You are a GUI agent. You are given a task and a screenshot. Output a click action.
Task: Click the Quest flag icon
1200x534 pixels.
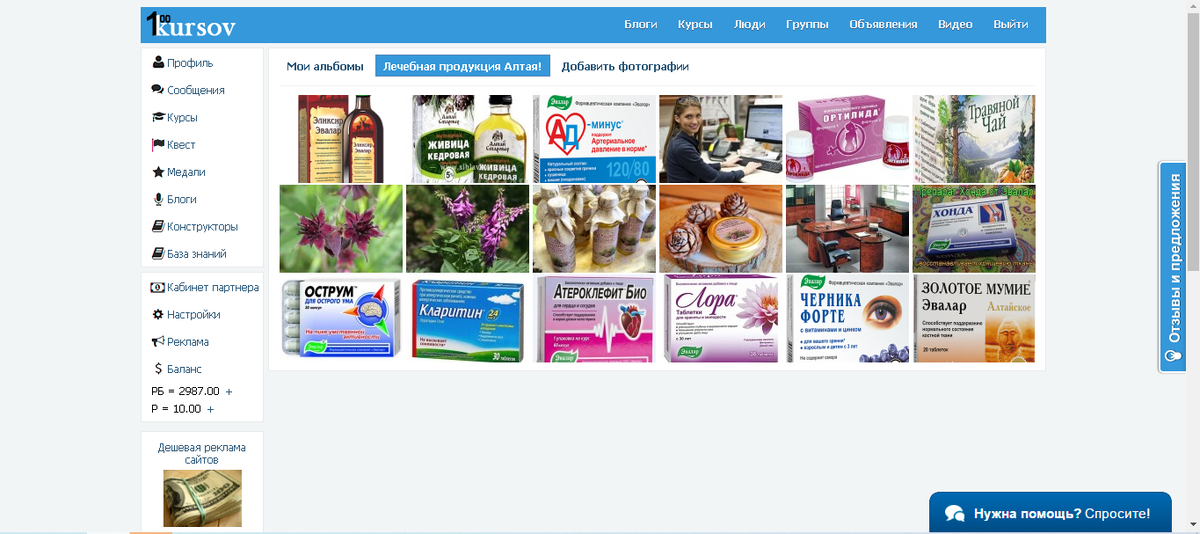158,144
